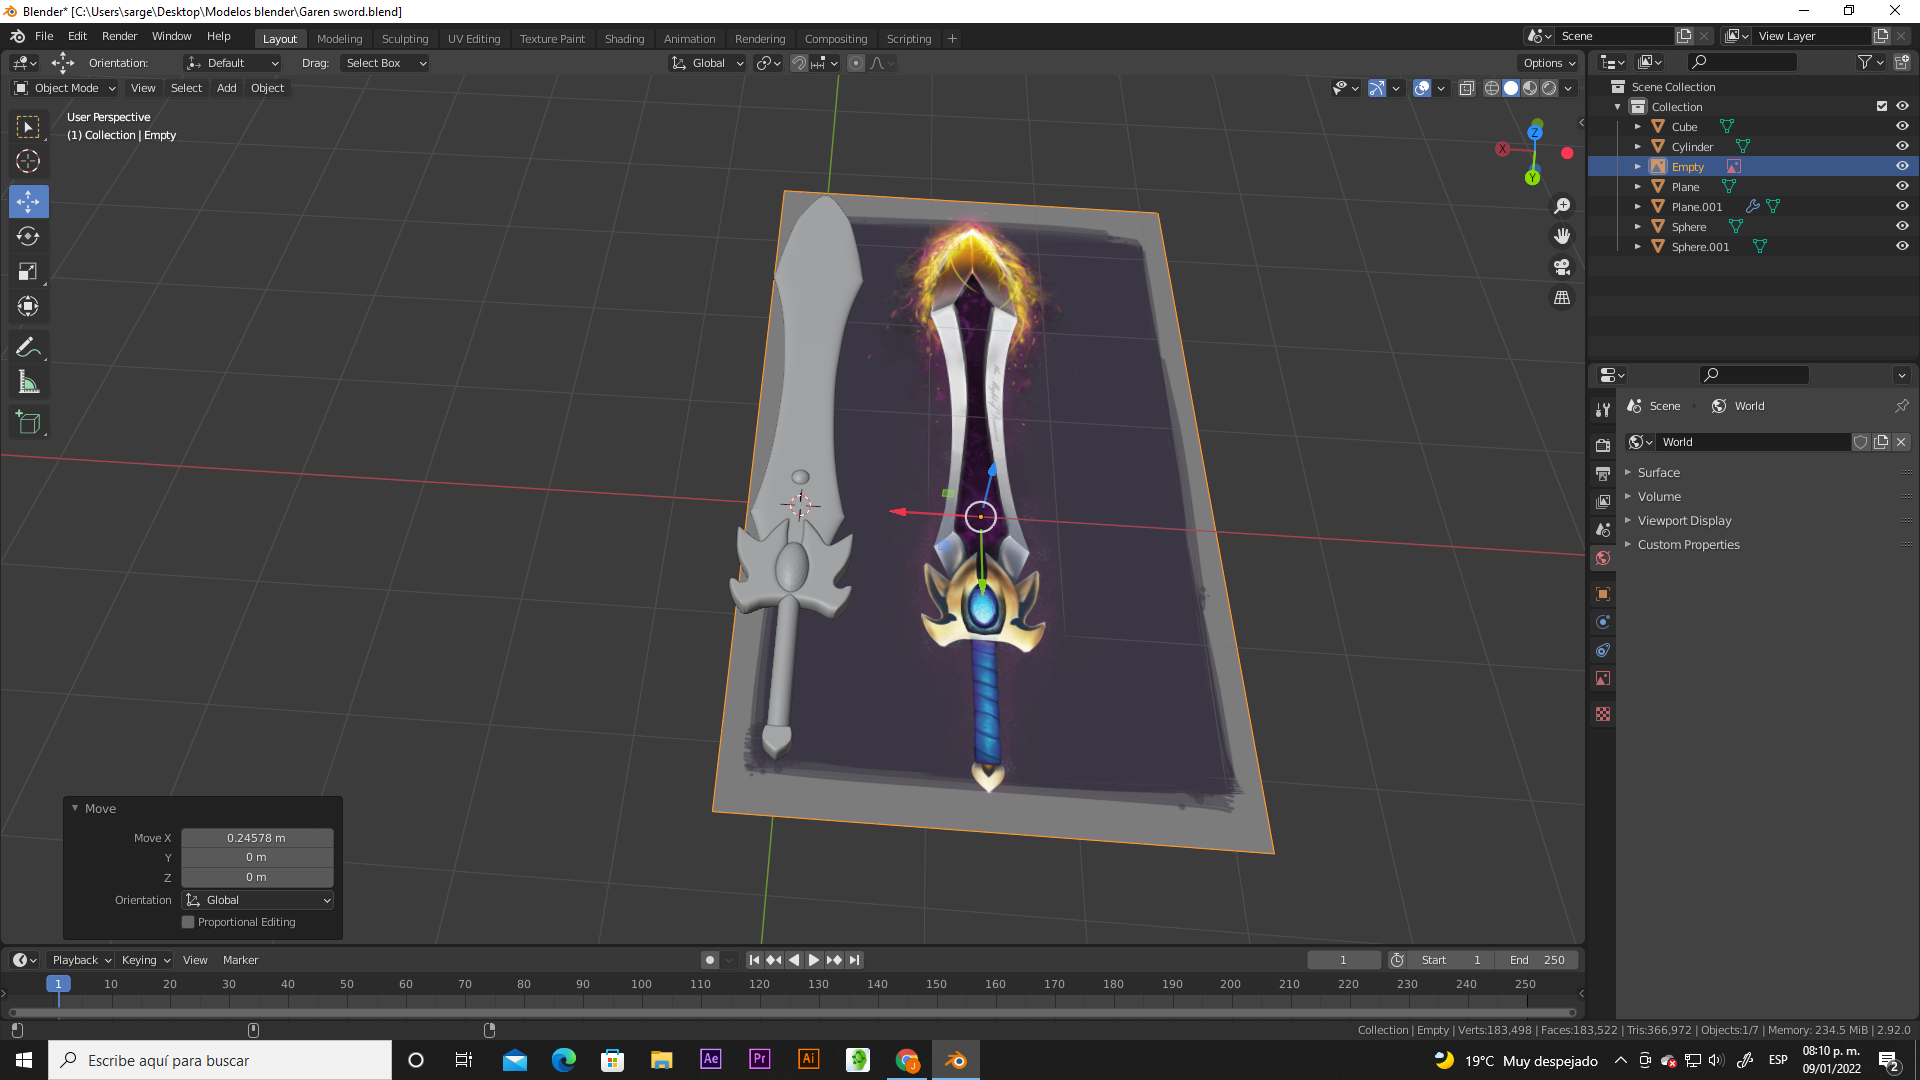Screen dimensions: 1920x1080
Task: Open the File menu
Action: pyautogui.click(x=44, y=36)
